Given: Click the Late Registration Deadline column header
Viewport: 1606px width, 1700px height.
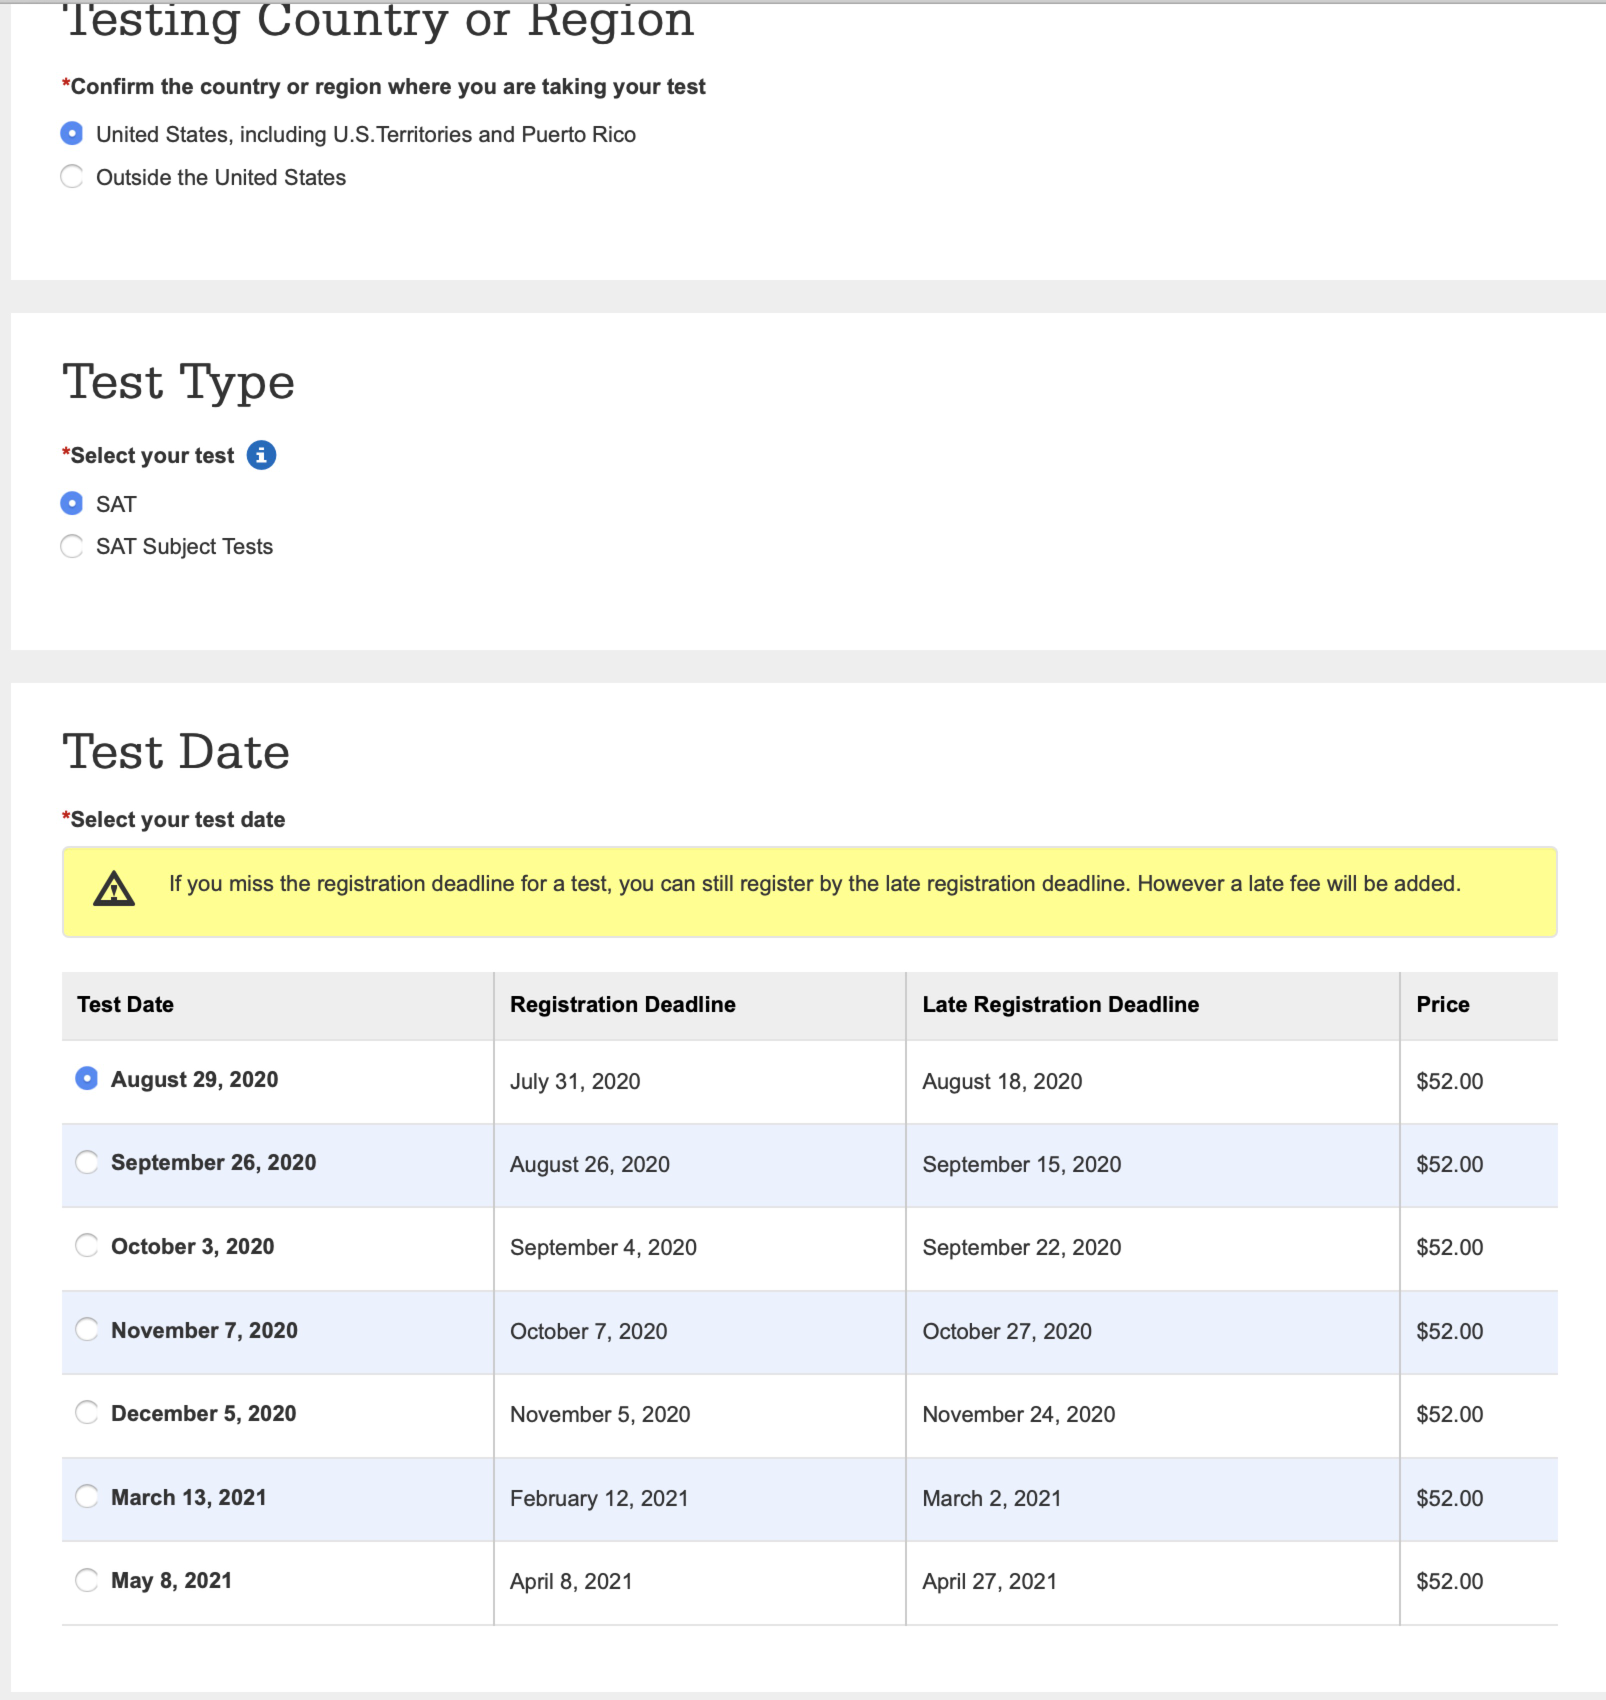Looking at the screenshot, I should point(1060,1004).
